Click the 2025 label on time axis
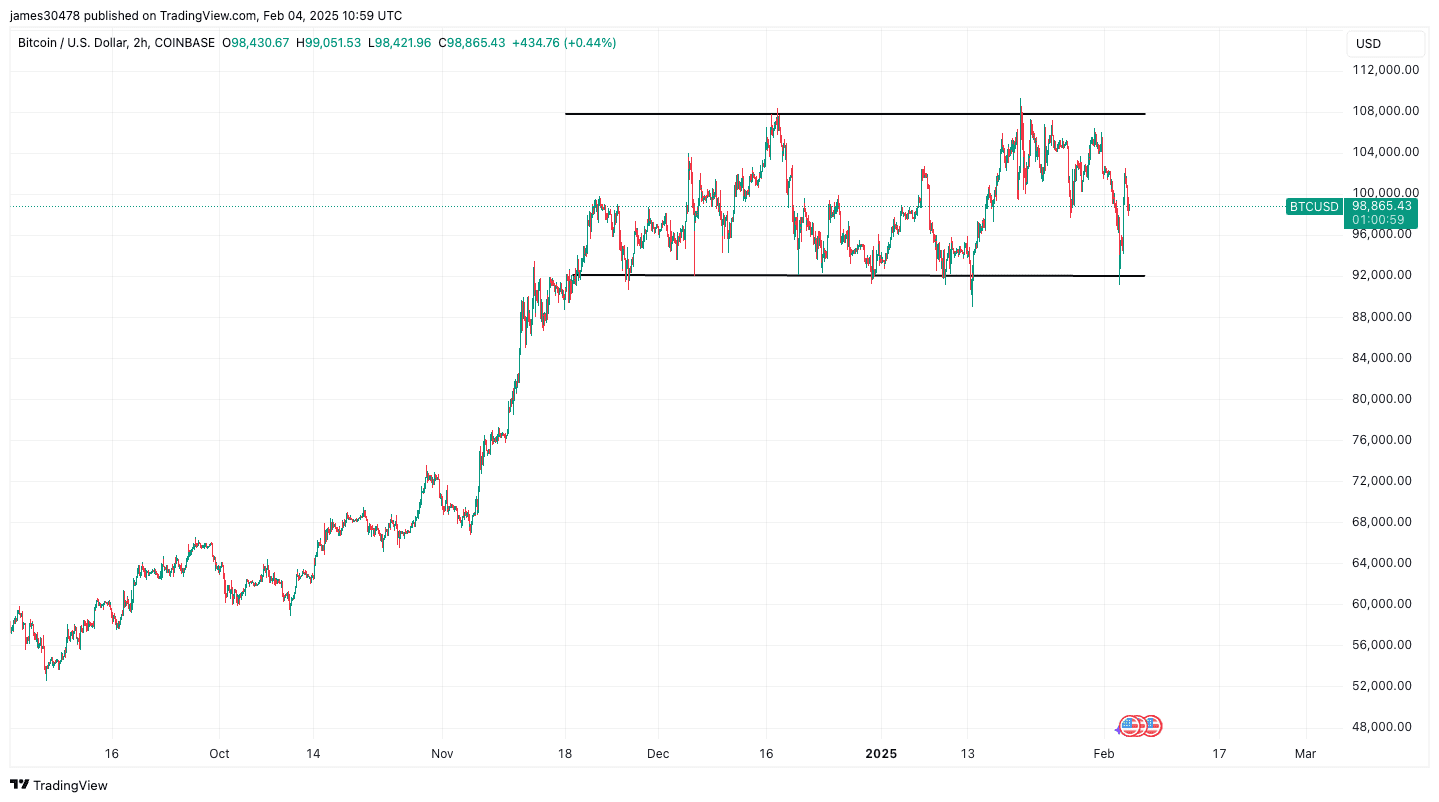 (882, 754)
